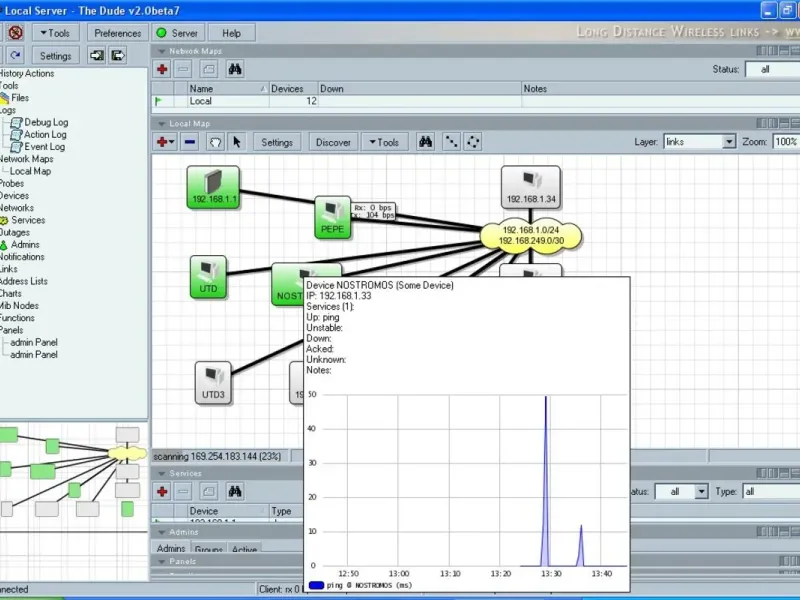Switch to the Admins tab

[171, 548]
